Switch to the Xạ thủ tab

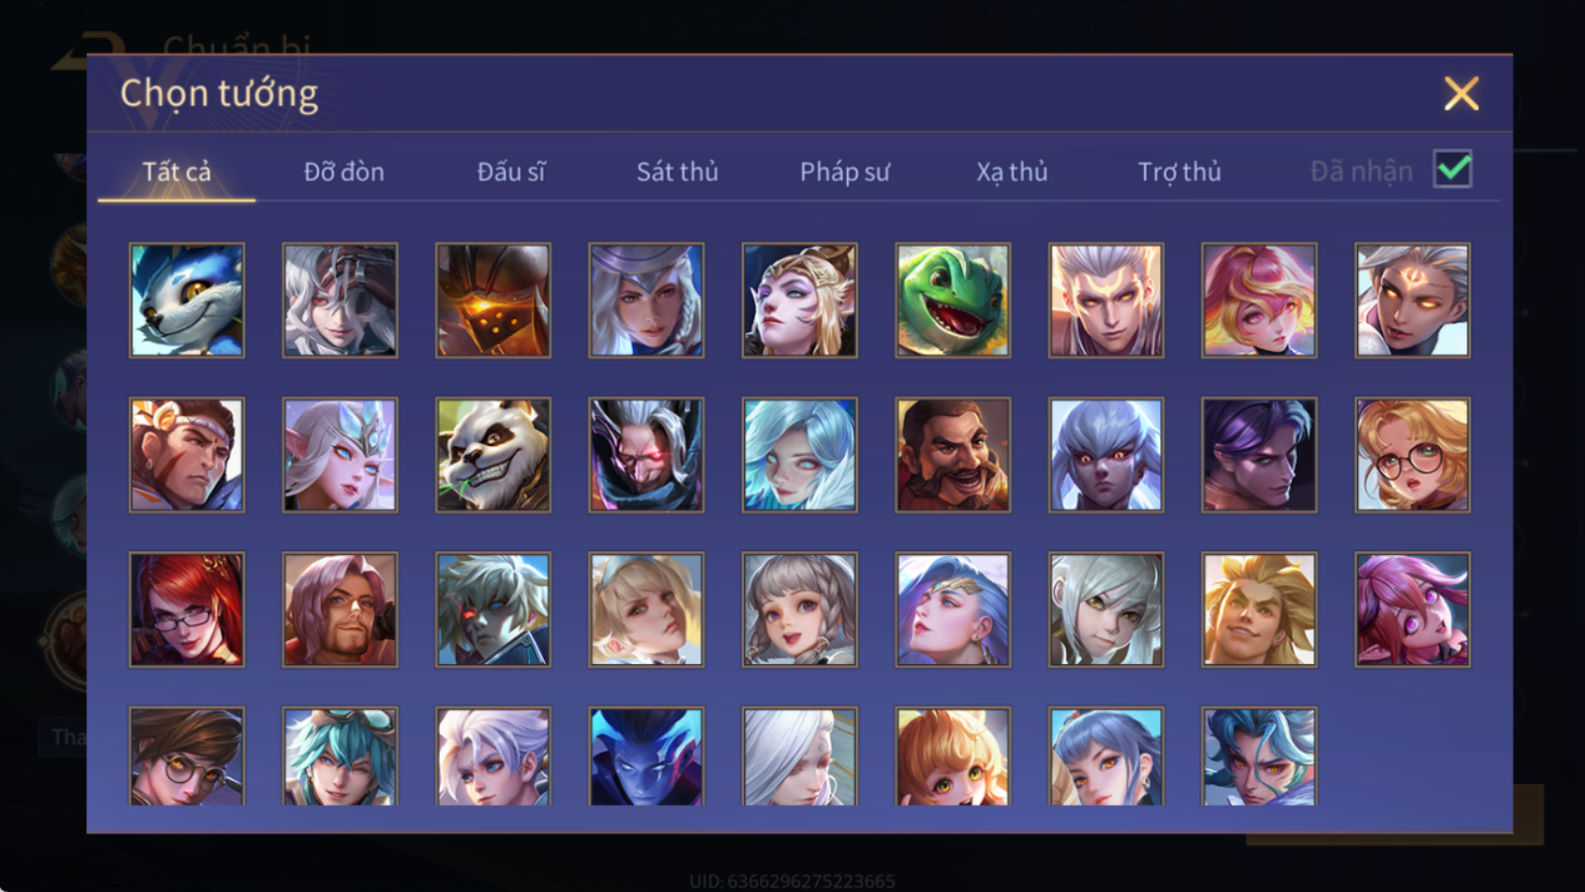click(x=1012, y=172)
